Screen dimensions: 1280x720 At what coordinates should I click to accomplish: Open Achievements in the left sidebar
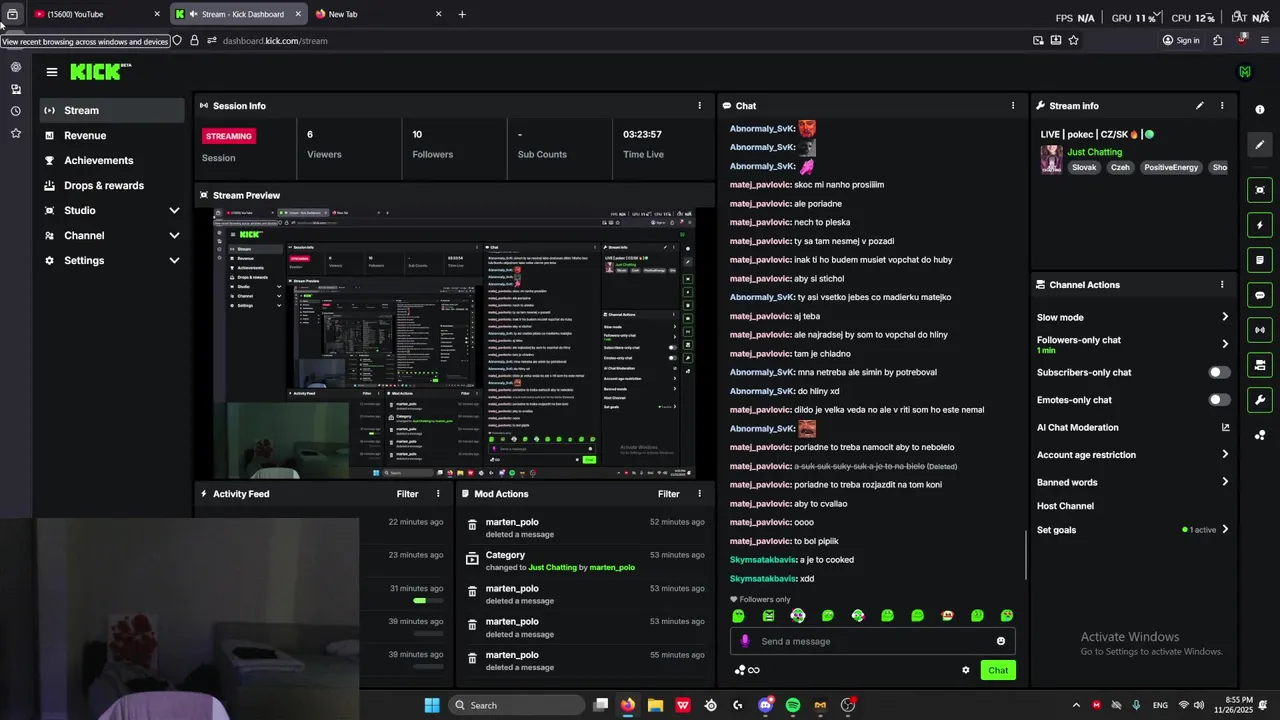[x=110, y=160]
